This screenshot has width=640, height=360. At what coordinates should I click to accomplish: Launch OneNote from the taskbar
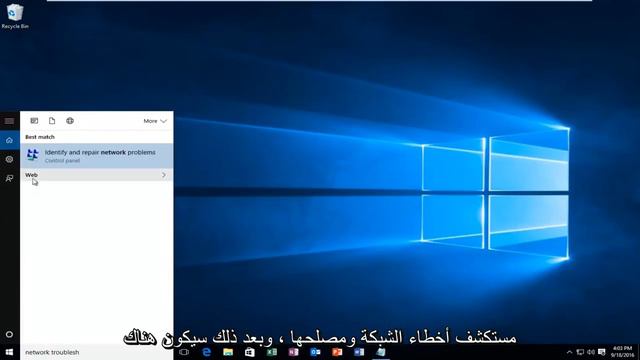[x=293, y=352]
